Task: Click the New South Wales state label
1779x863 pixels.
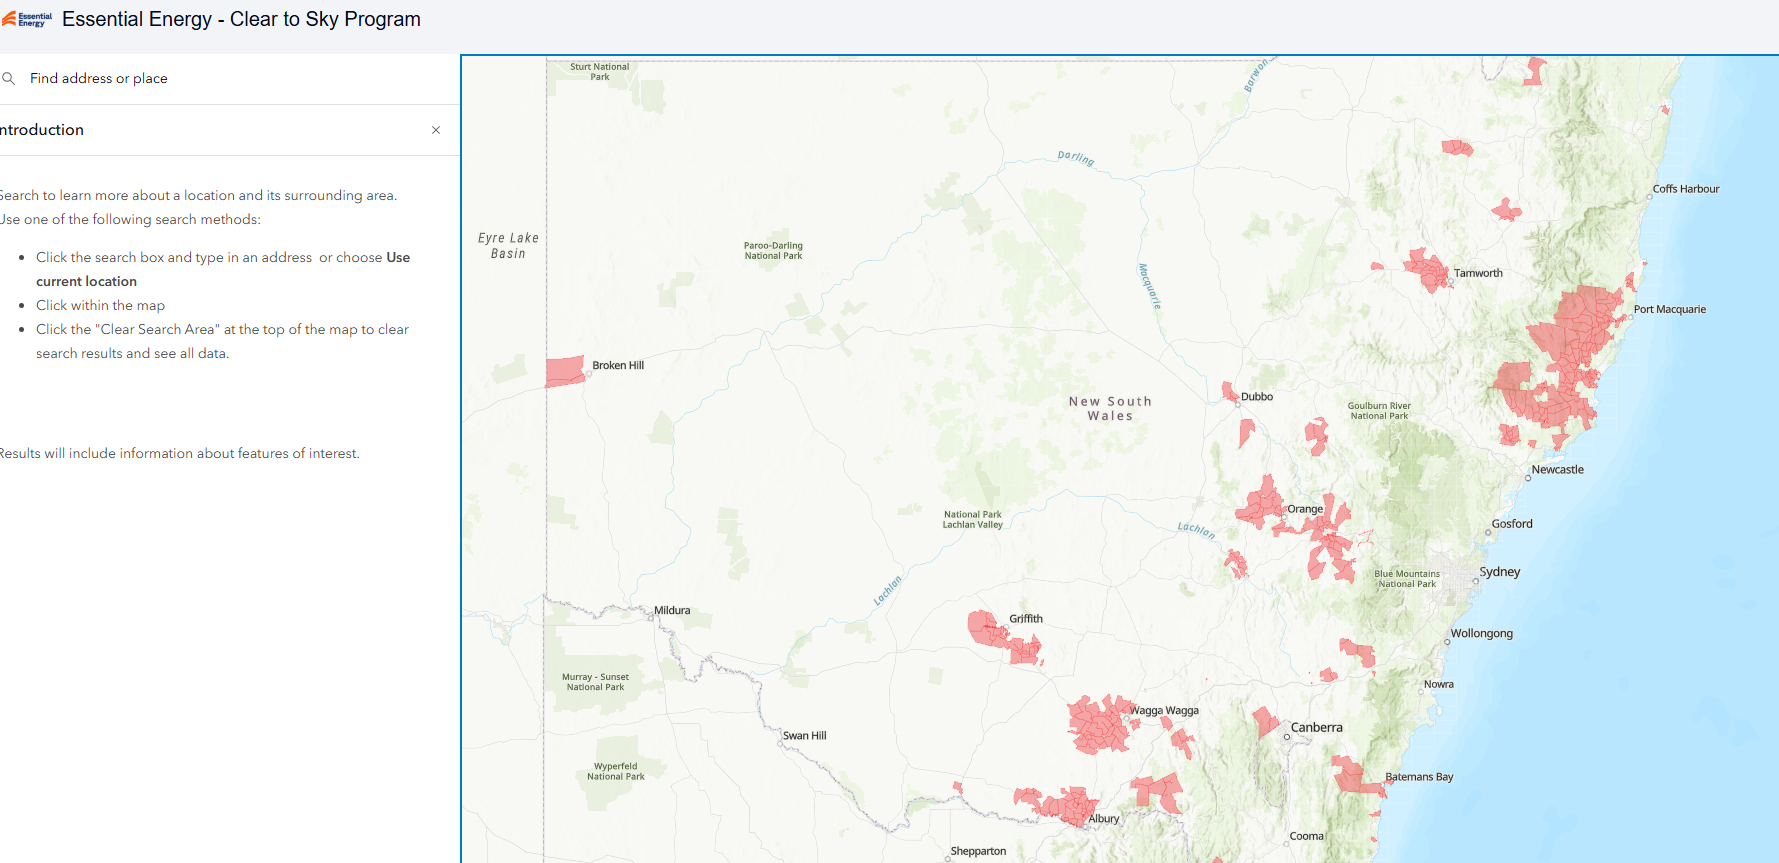Action: pos(1110,409)
